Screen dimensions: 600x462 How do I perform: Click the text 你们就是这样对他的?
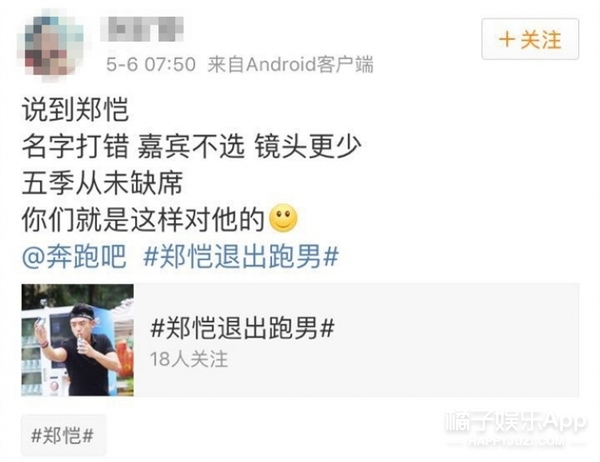click(143, 220)
